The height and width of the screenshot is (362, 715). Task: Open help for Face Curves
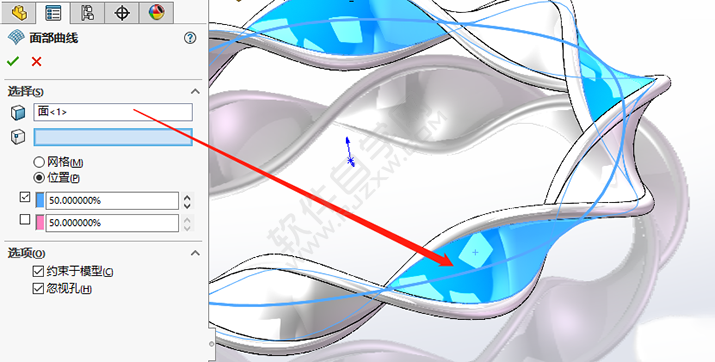(190, 38)
